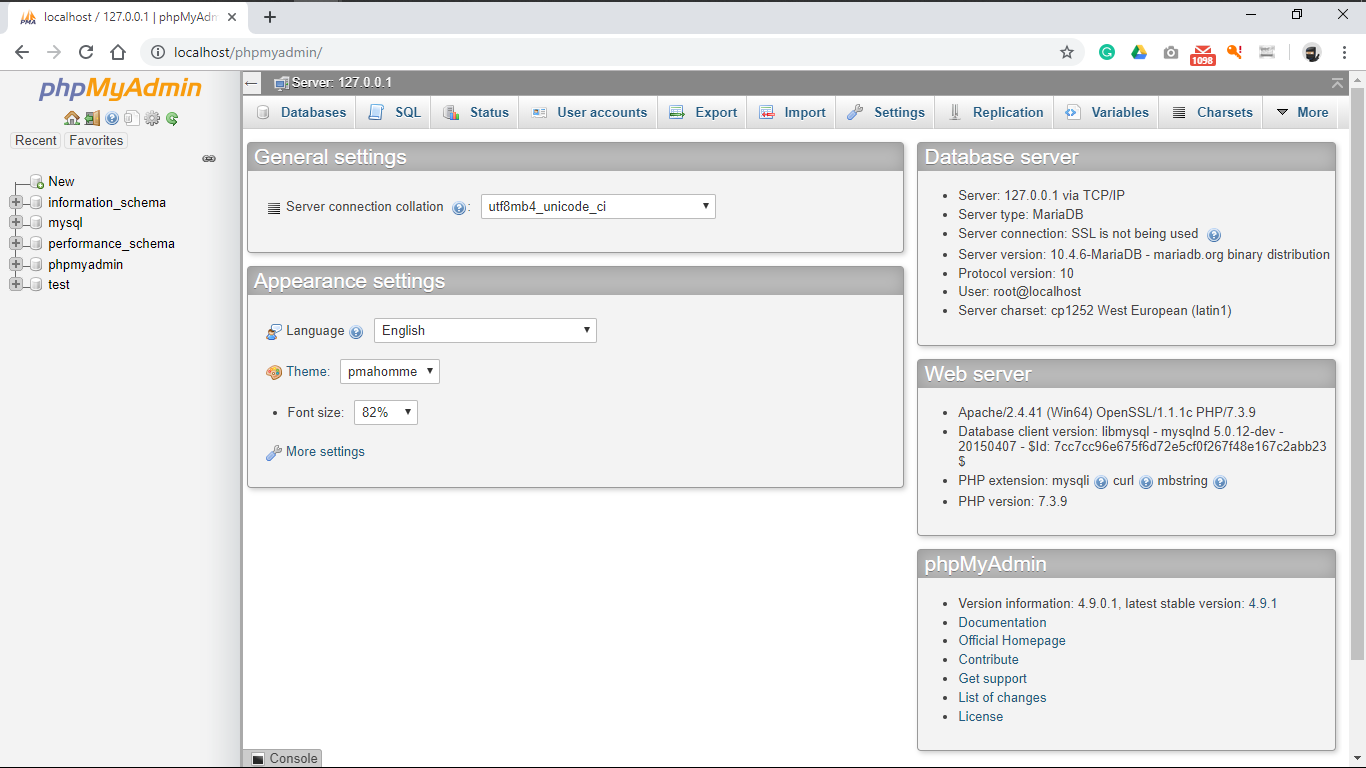This screenshot has width=1366, height=768.
Task: Click the help icon next to mbstring
Action: (x=1220, y=482)
